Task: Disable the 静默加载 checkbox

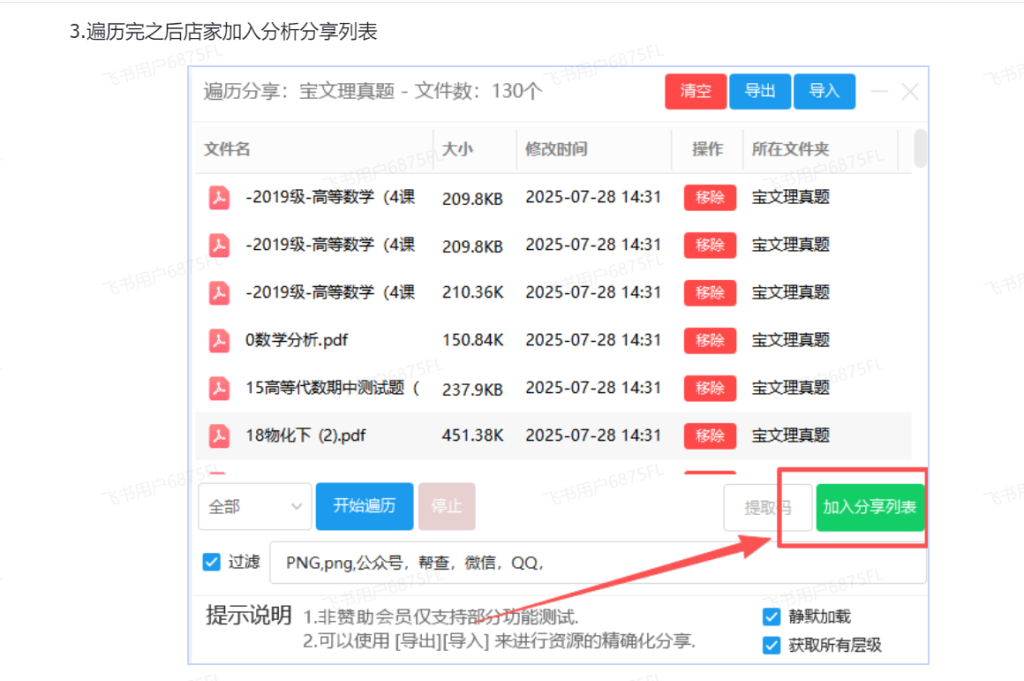Action: [771, 617]
